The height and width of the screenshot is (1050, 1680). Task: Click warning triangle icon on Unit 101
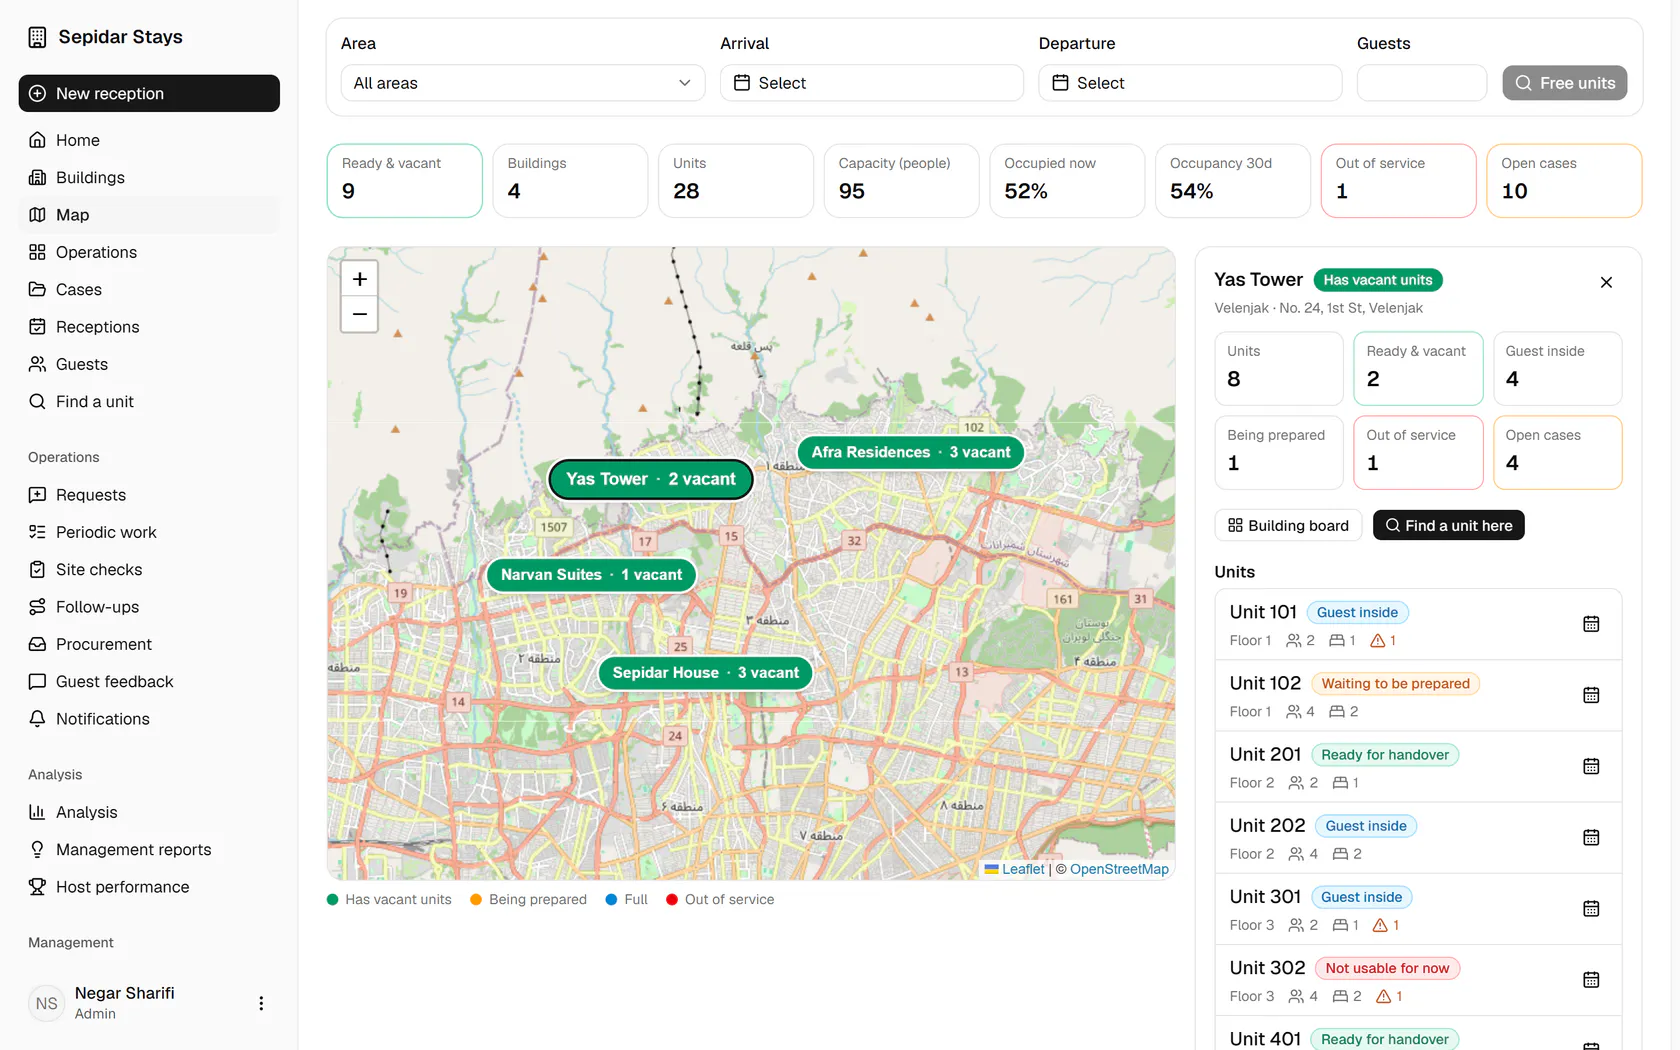pyautogui.click(x=1377, y=641)
